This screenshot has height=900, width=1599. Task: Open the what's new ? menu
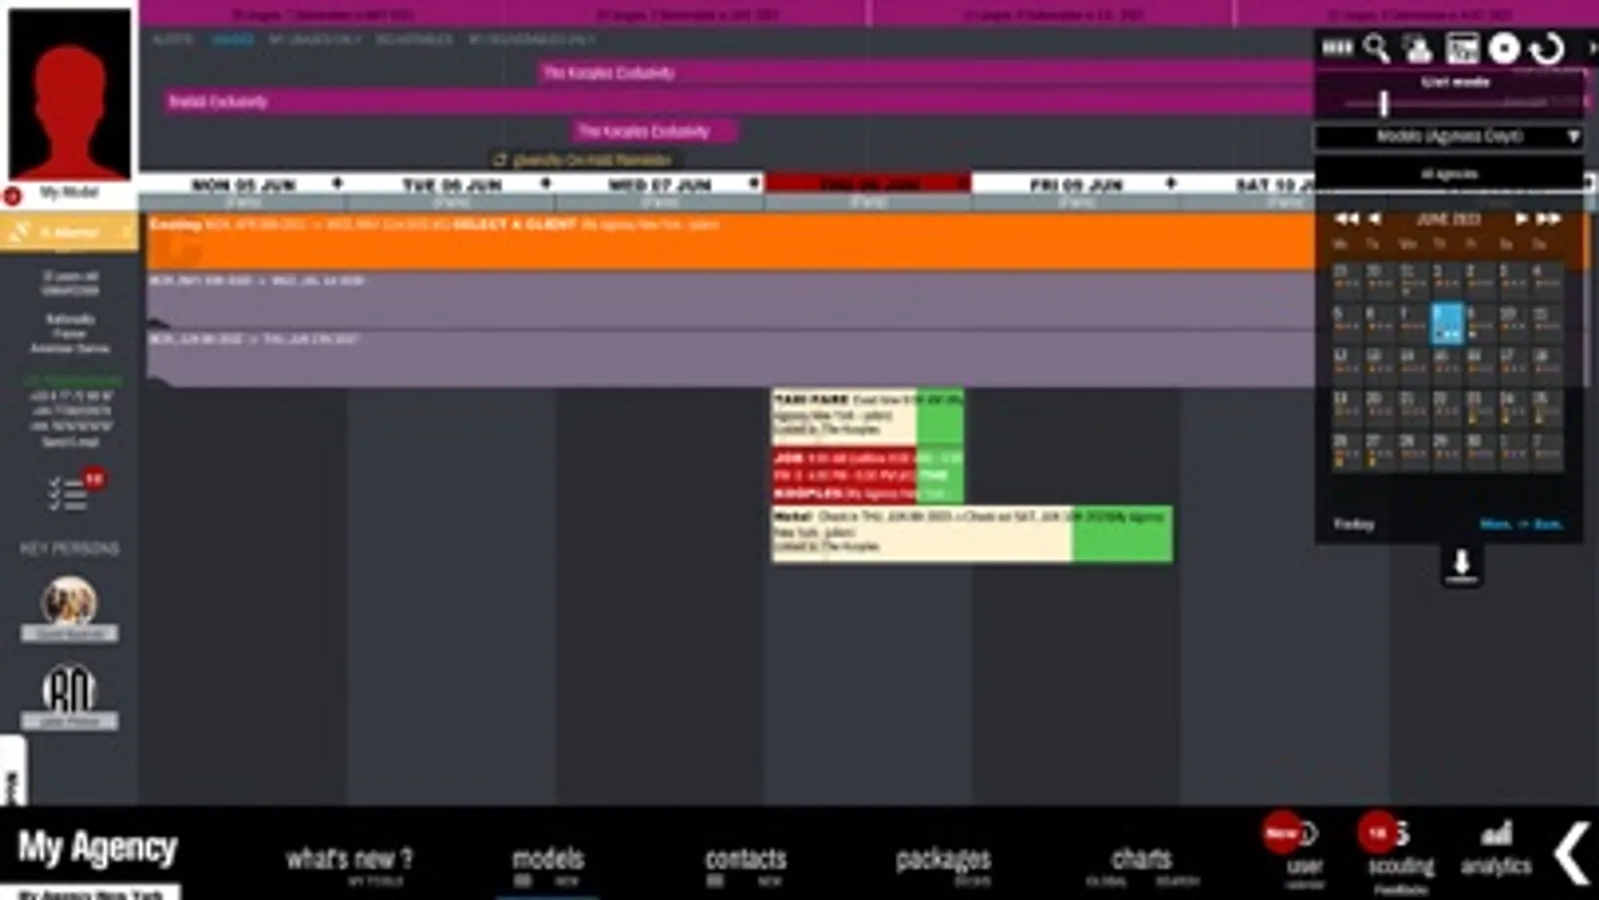[x=349, y=858]
